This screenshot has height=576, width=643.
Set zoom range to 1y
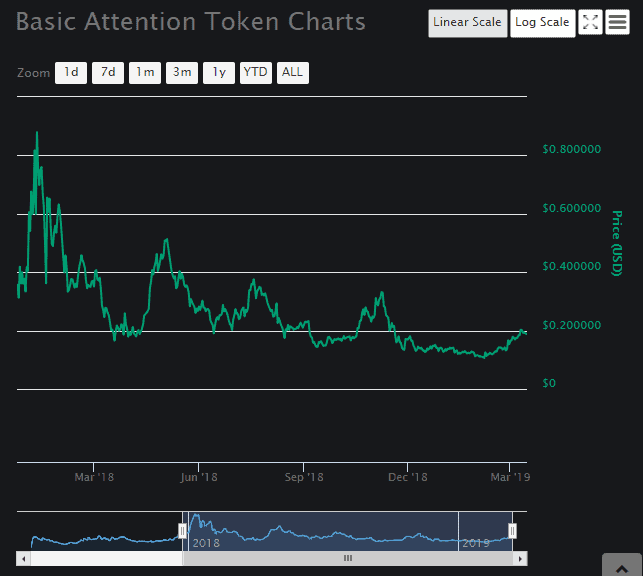(x=219, y=73)
